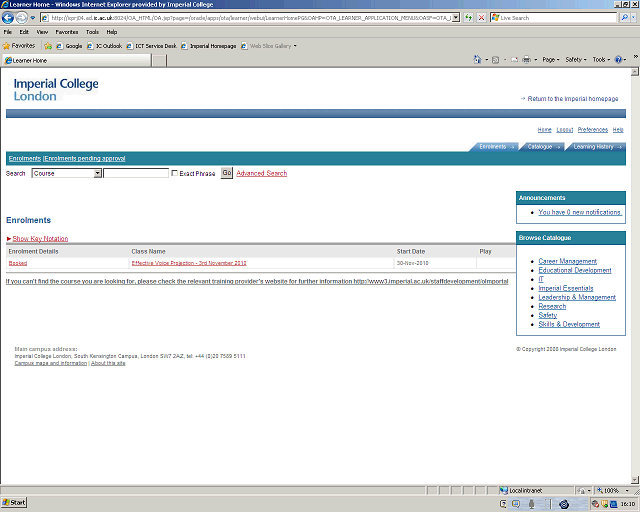Screen dimensions: 640x512
Task: Click the browser Back arrow button
Action: point(8,18)
